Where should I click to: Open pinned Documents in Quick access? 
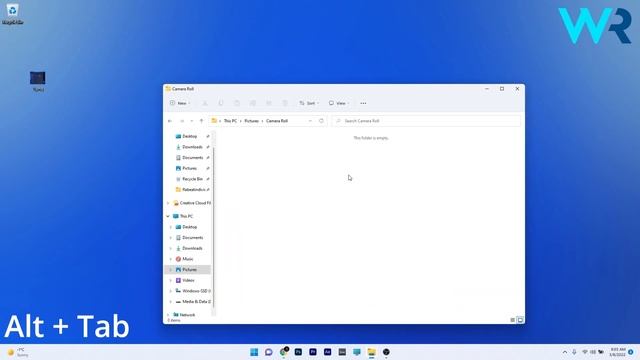click(193, 158)
